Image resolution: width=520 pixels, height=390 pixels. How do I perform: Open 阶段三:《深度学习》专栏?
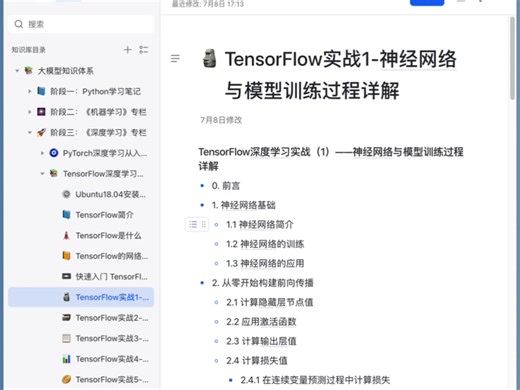[98, 133]
